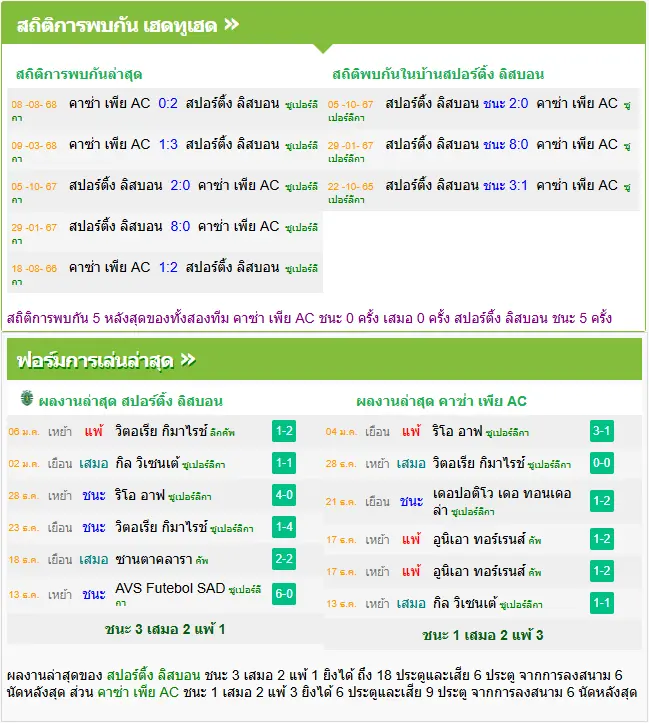Click กิล วิเซนเต้ in the 02 ม.ค. row
Viewport: 649px width, 723px height.
(147, 463)
